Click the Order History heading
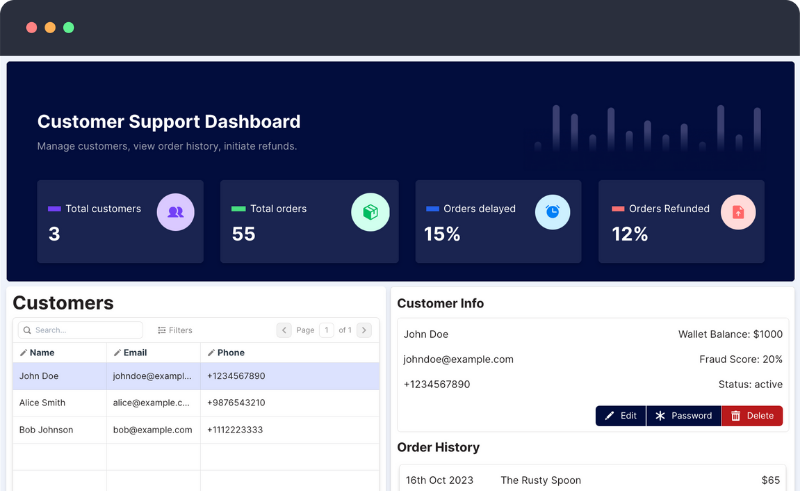This screenshot has height=491, width=800. click(438, 447)
